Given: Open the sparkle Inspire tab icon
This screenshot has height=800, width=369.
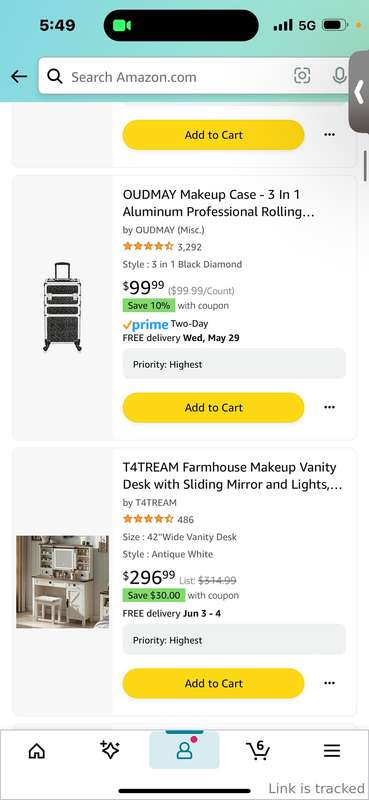Looking at the screenshot, I should coord(110,749).
